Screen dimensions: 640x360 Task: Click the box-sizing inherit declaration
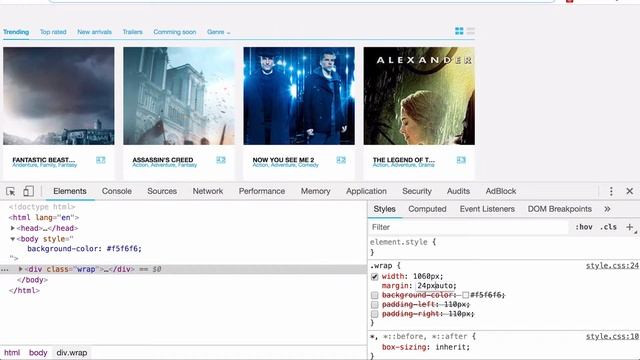pyautogui.click(x=426, y=347)
